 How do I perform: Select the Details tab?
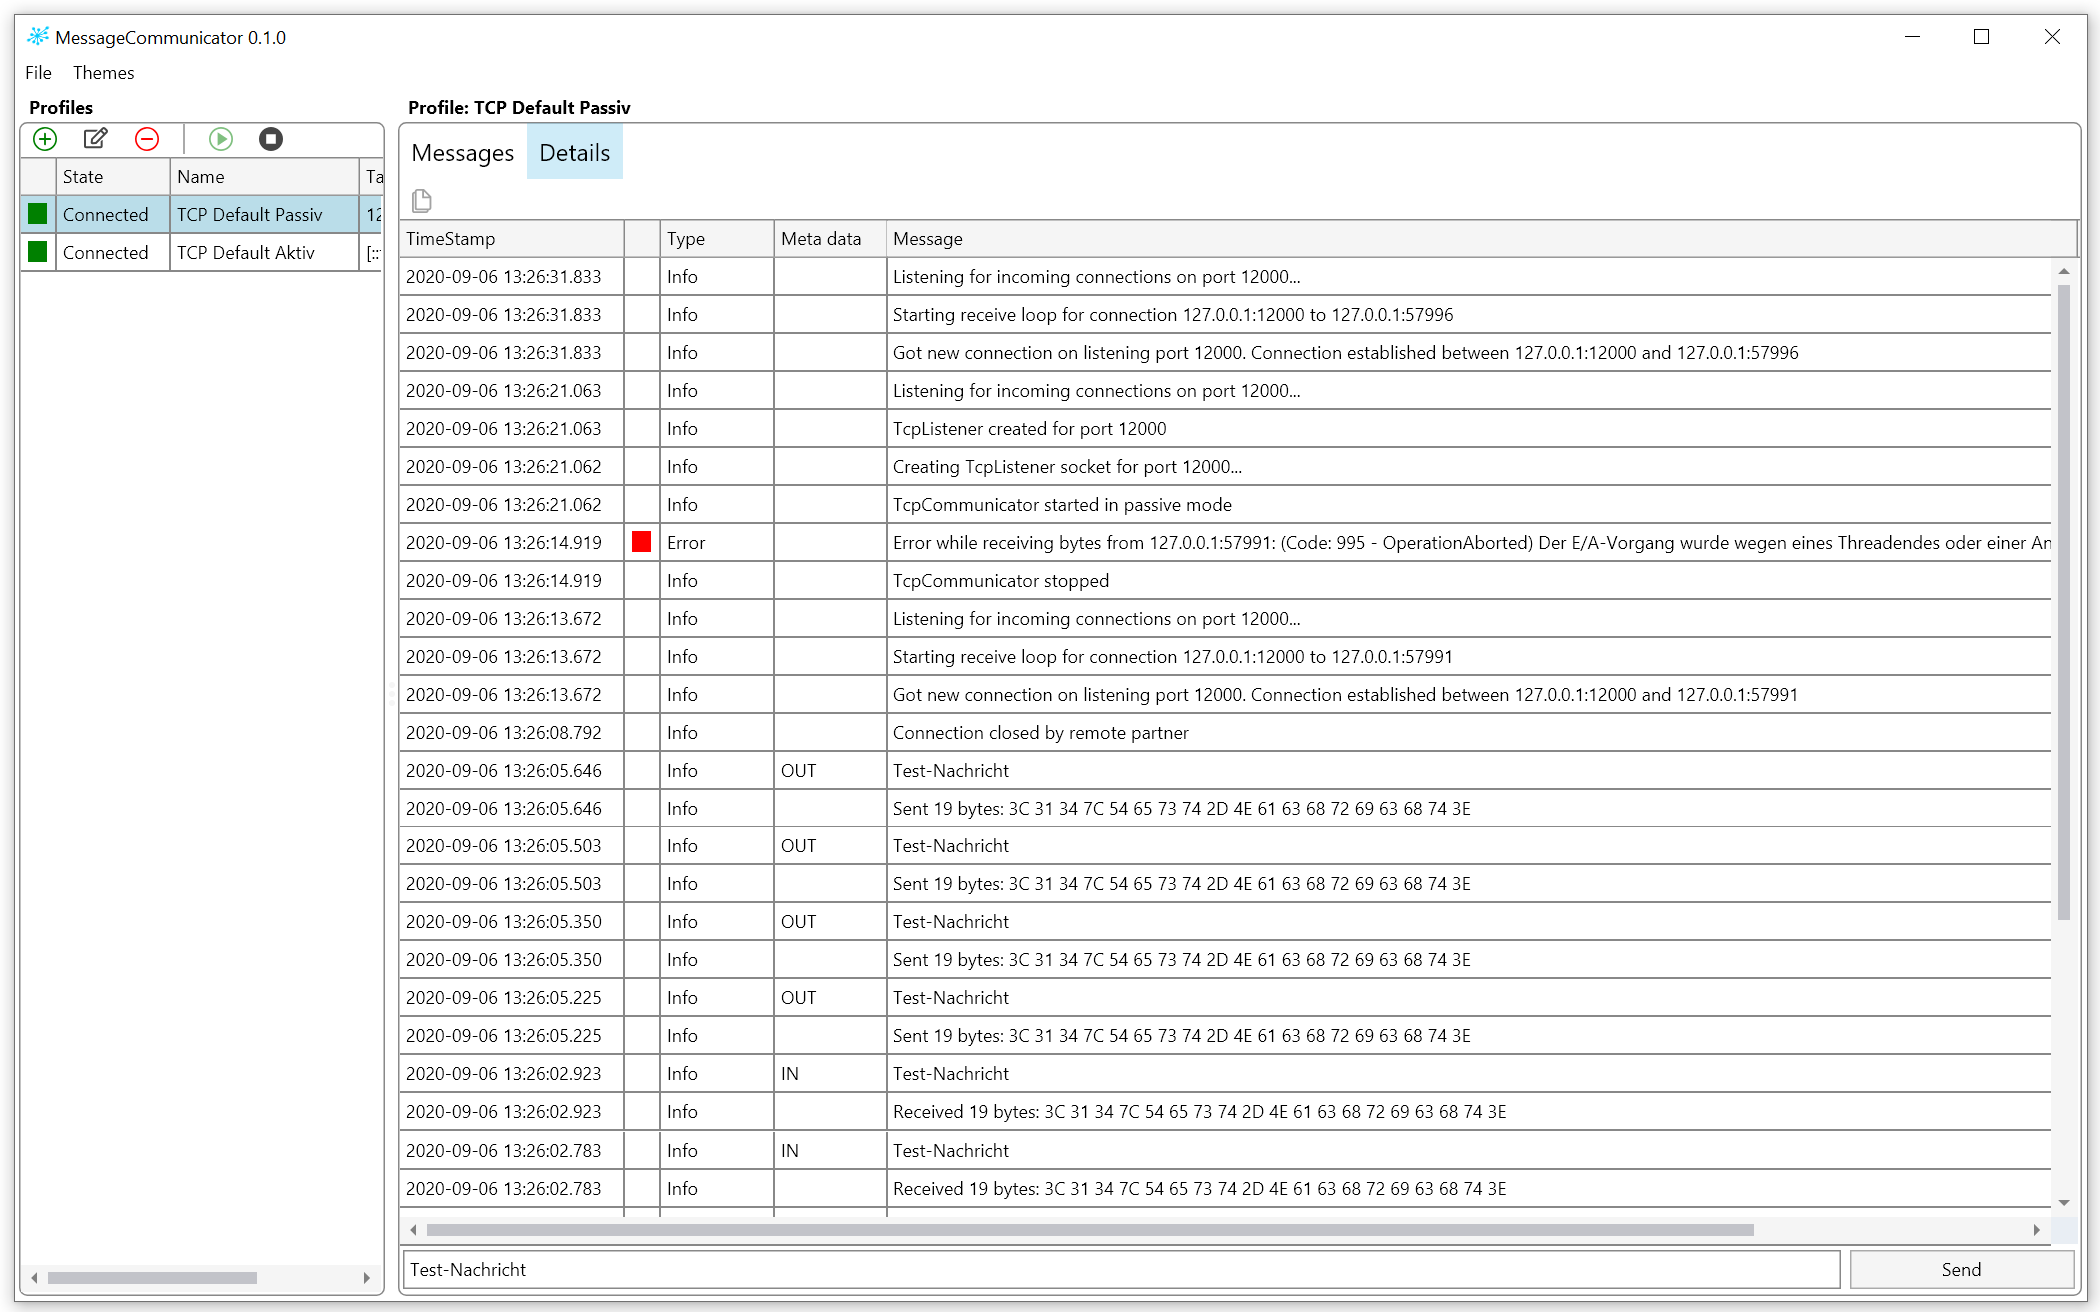[574, 152]
